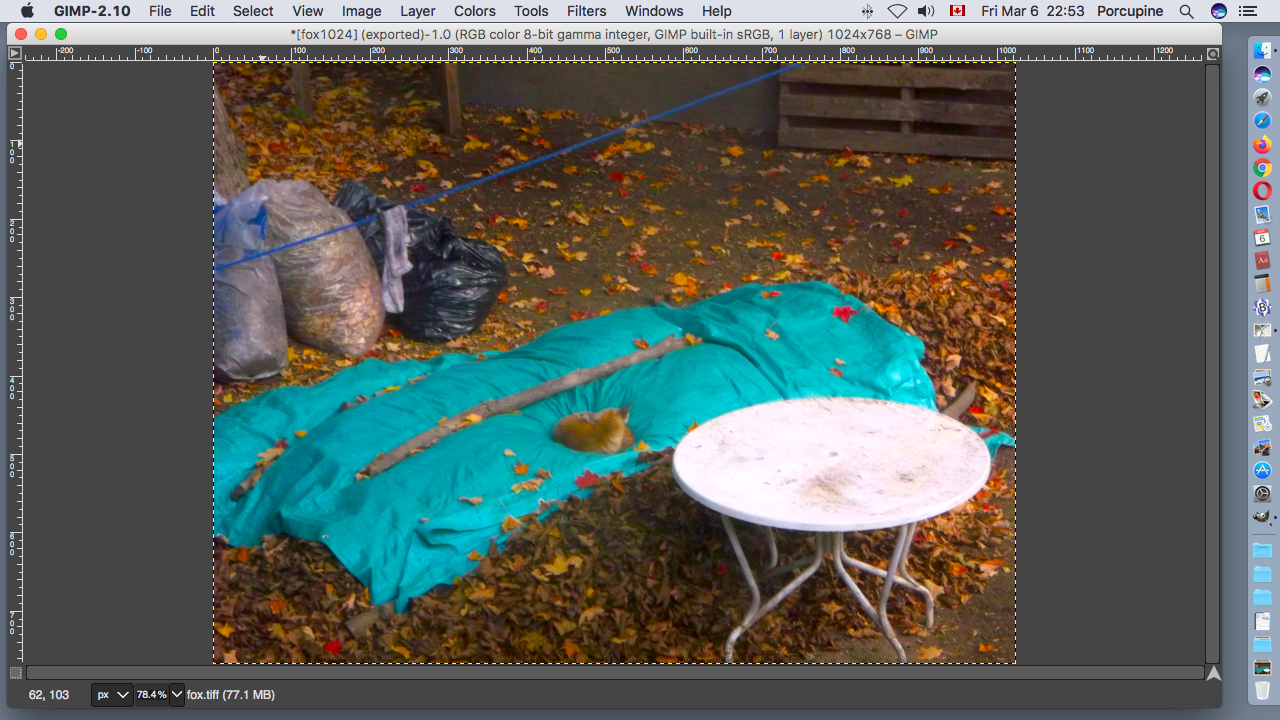Open the Tools menu

(x=531, y=11)
